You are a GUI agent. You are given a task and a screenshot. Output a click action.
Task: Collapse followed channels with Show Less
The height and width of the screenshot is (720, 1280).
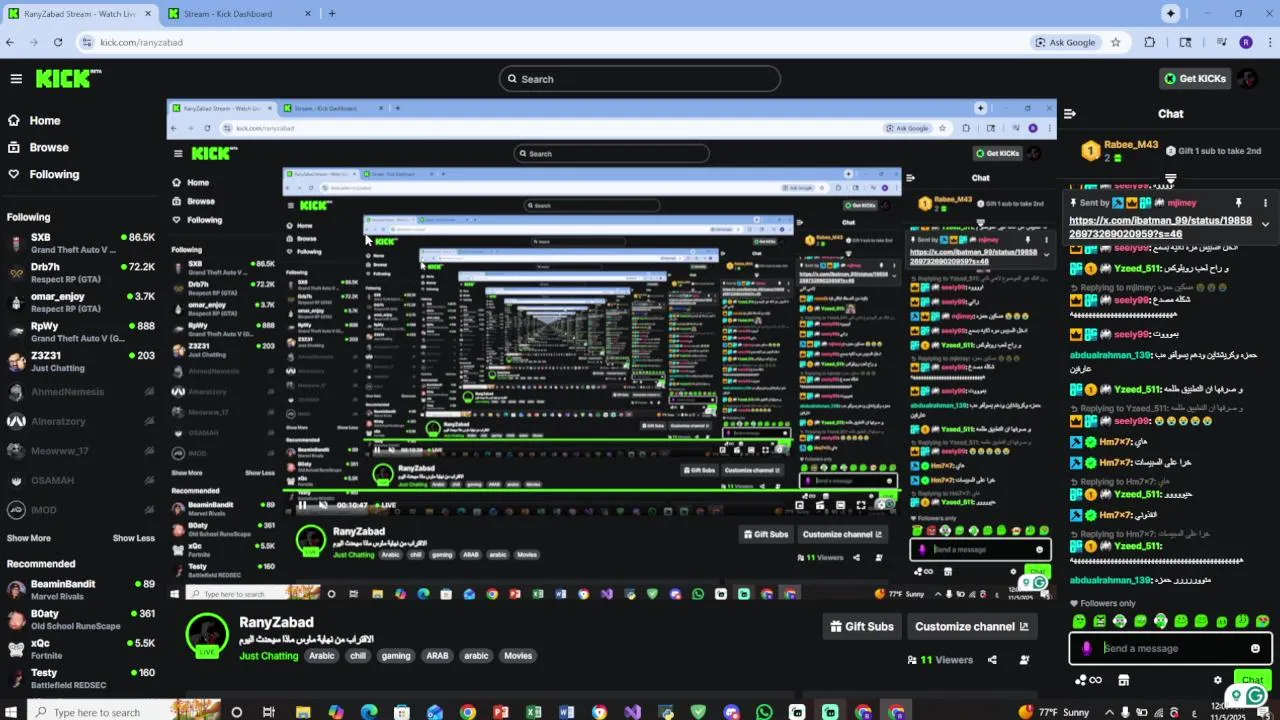(134, 538)
